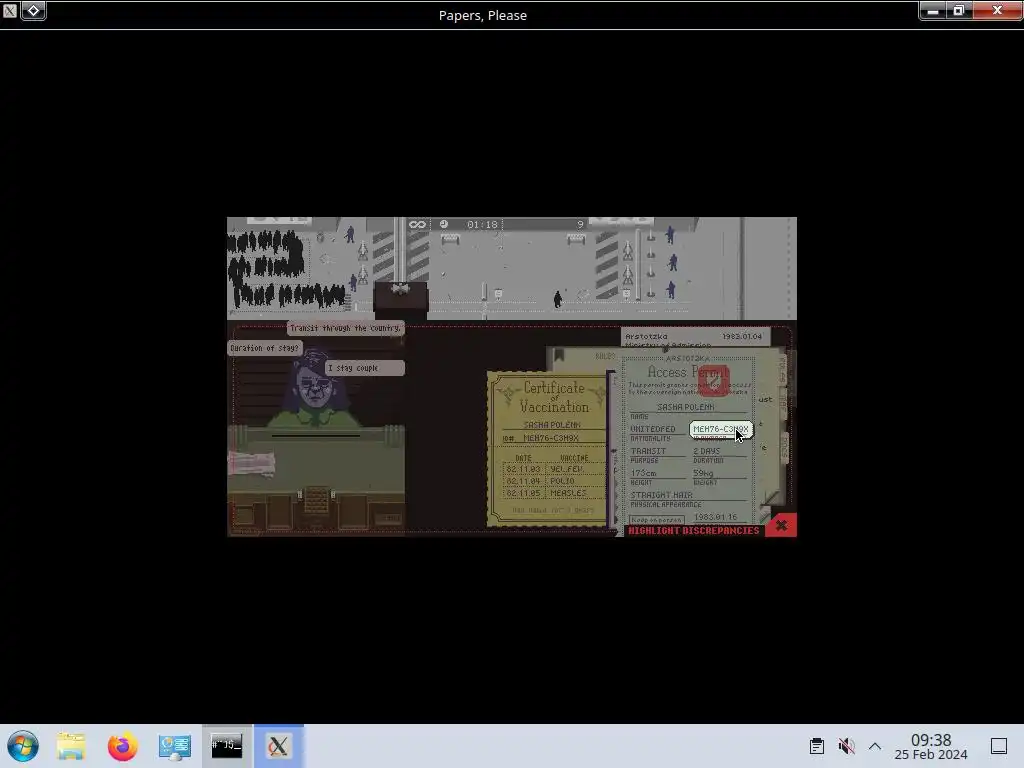This screenshot has width=1024, height=768.
Task: Open clipboard icon in system tray
Action: 816,746
